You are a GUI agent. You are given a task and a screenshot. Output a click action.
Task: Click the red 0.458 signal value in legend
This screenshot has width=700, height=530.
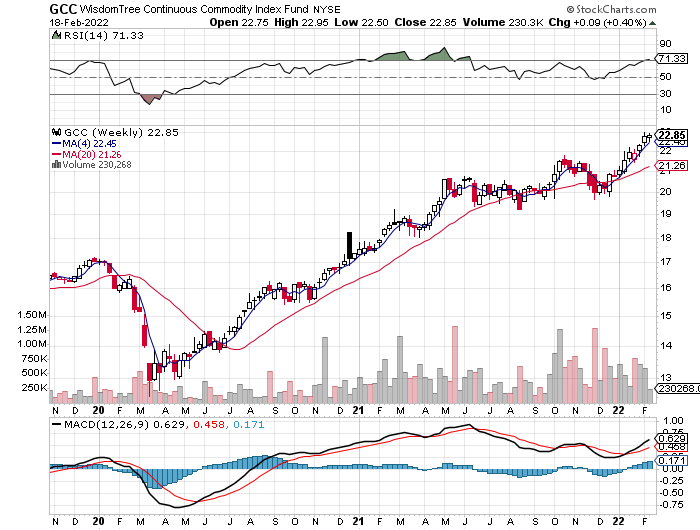[x=209, y=424]
